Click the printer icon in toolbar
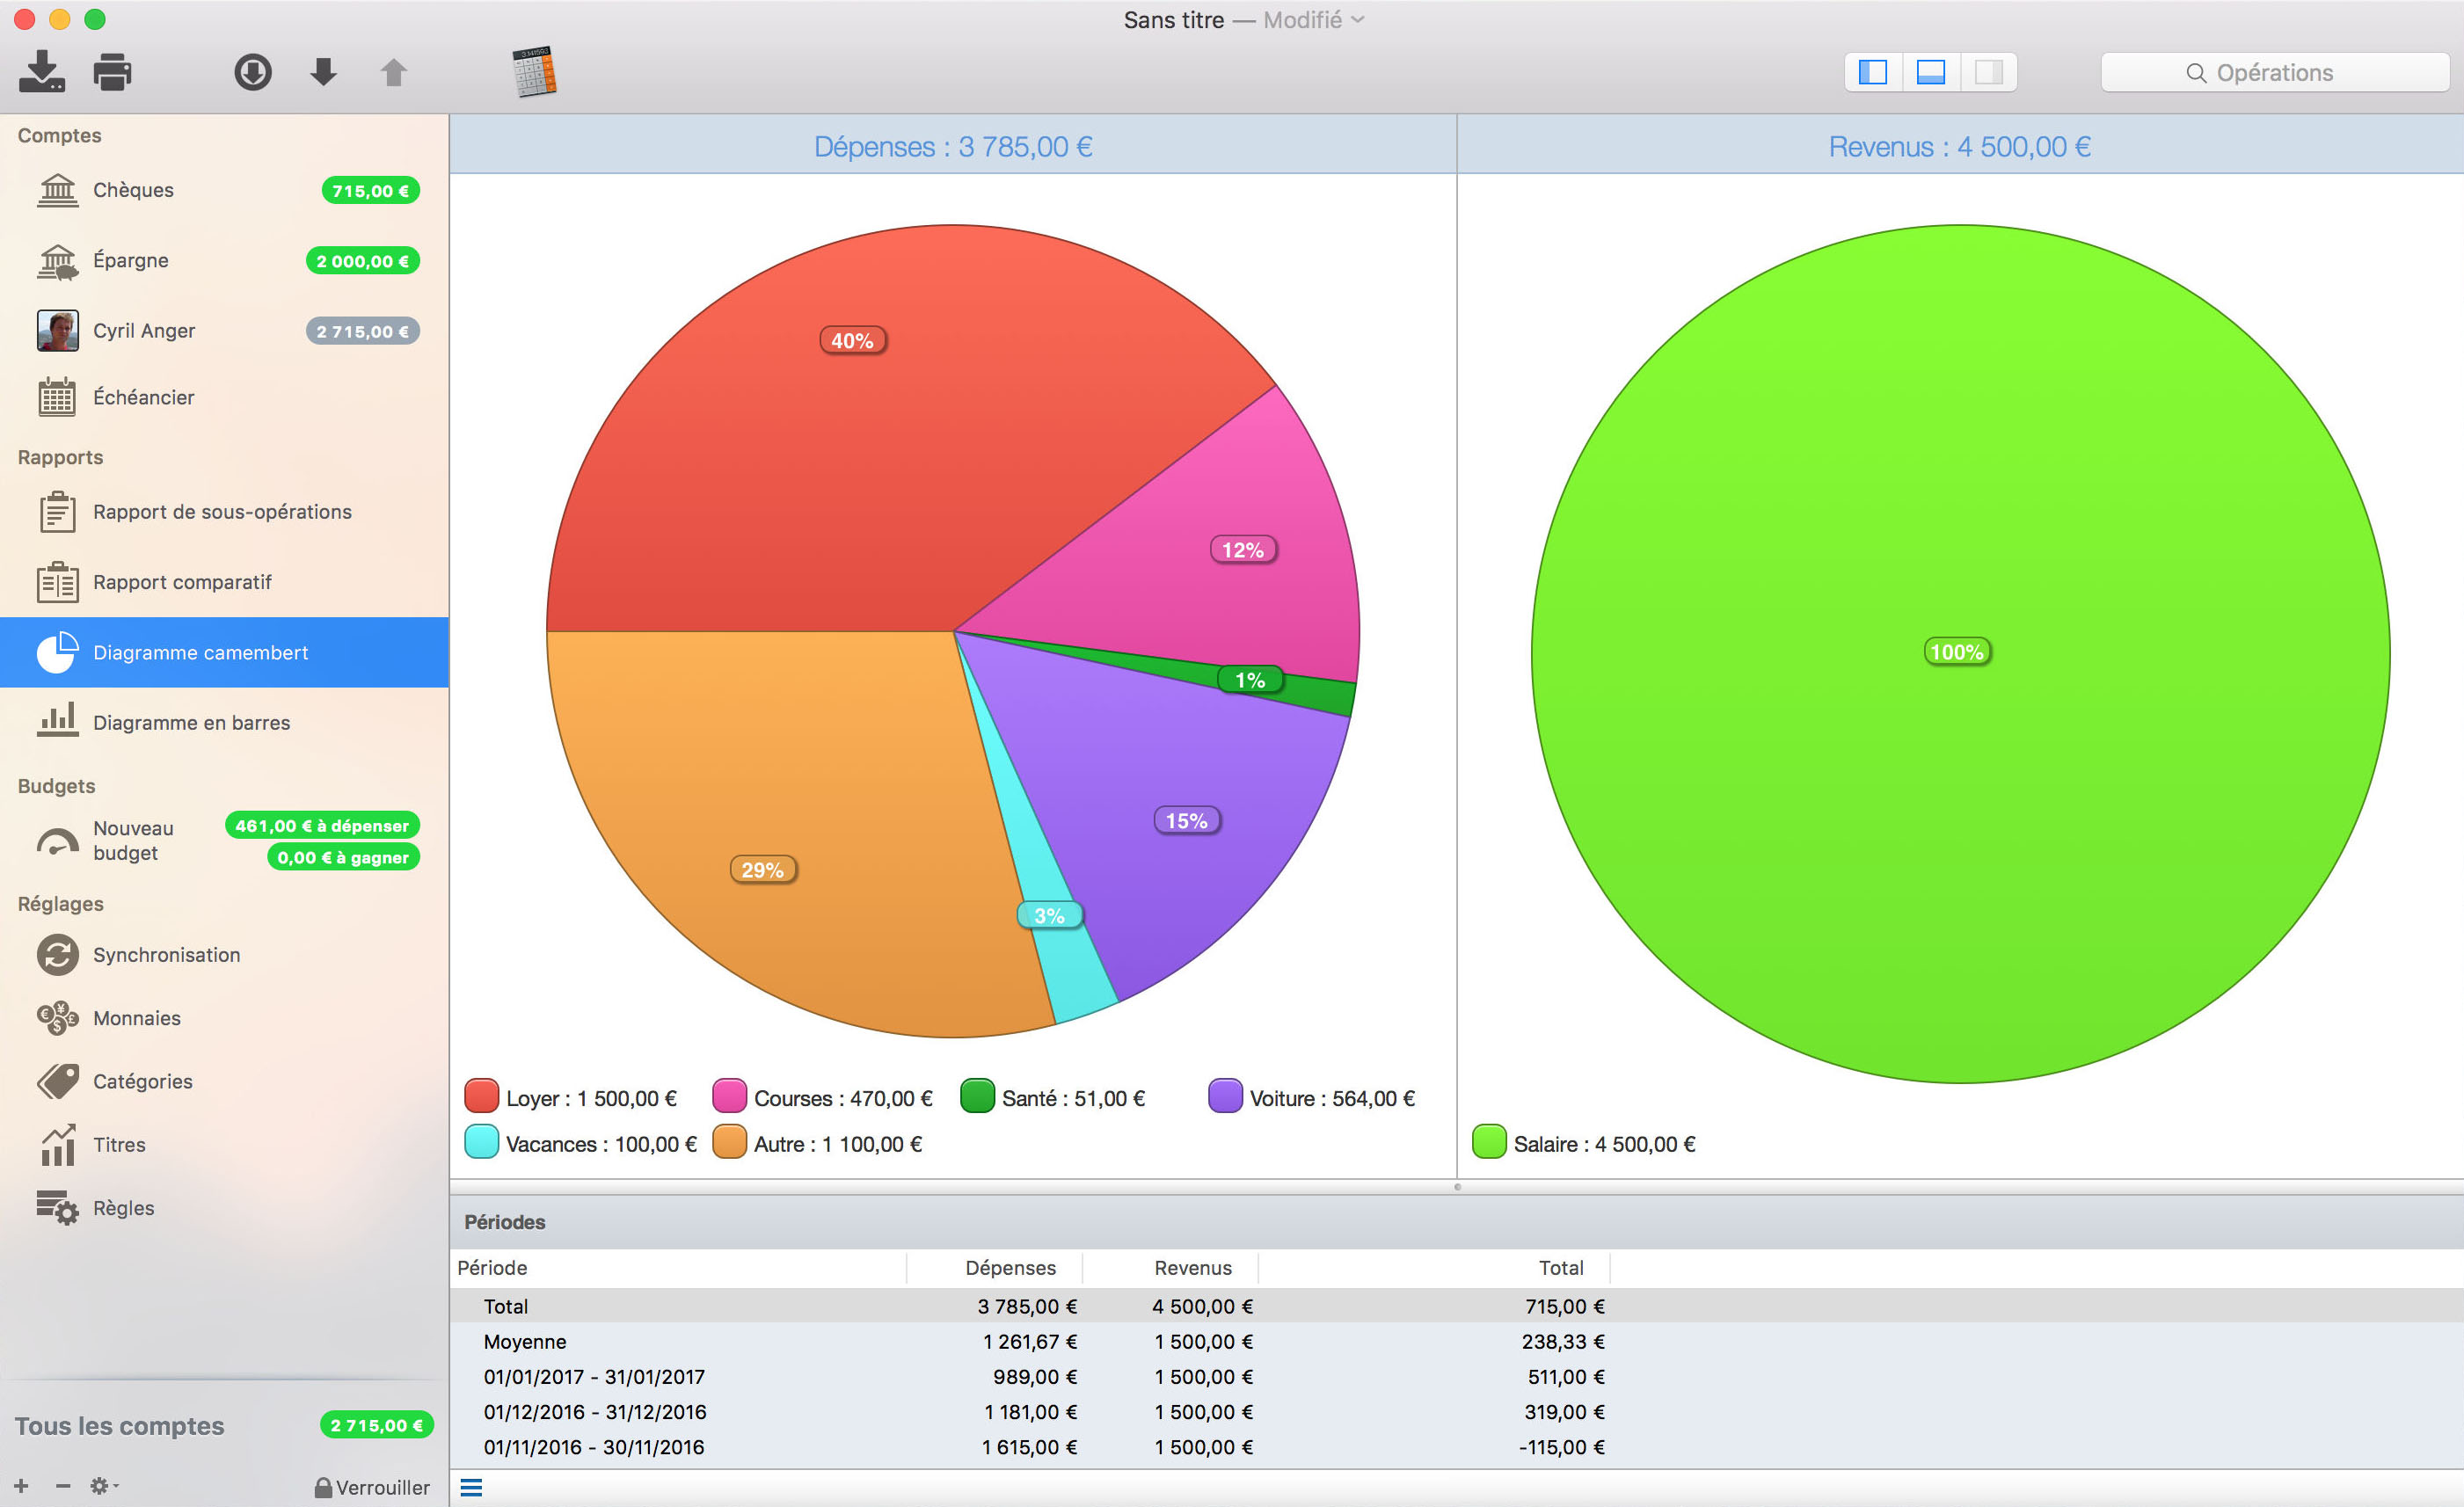 click(112, 72)
